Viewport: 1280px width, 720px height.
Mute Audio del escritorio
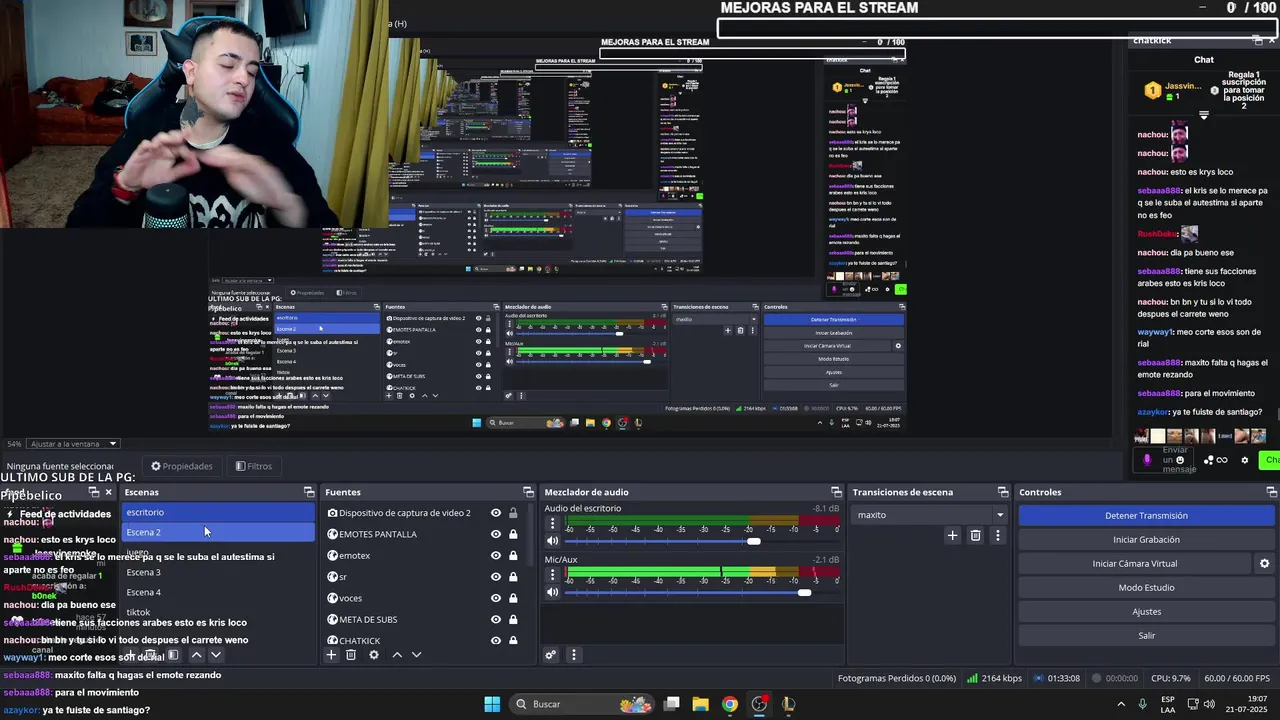point(552,541)
